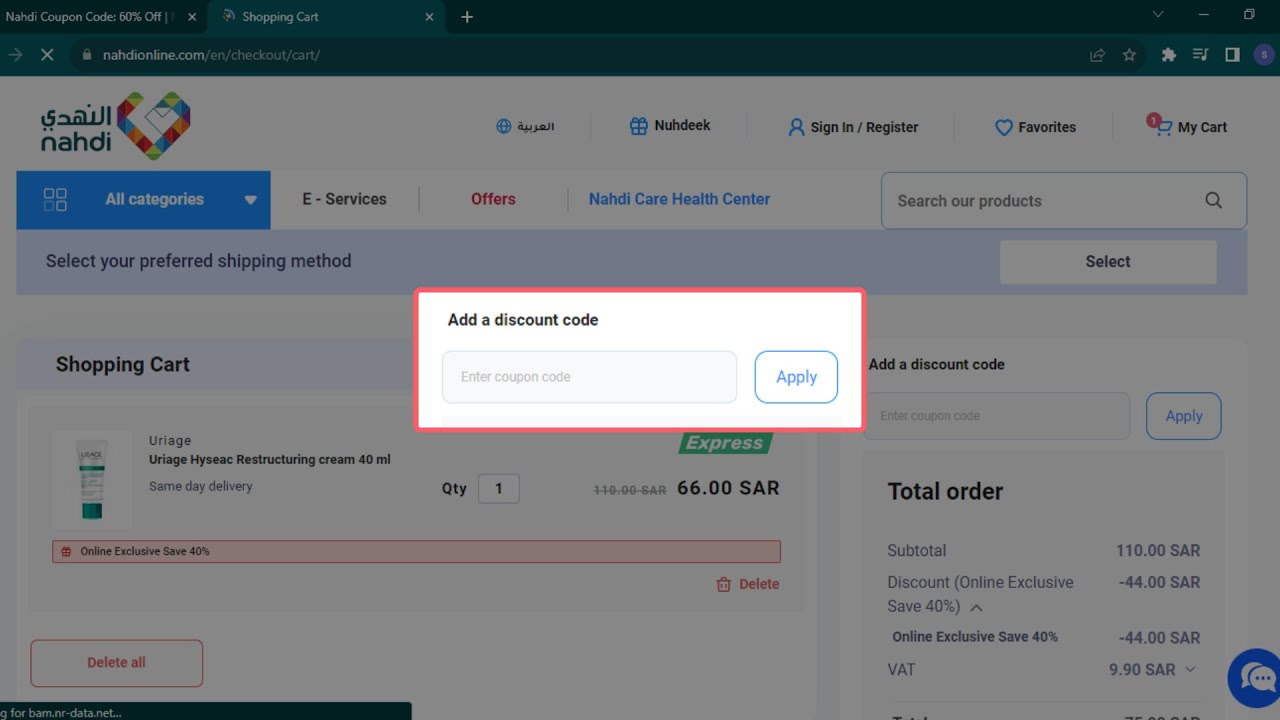The image size is (1280, 720).
Task: Click Same day delivery text
Action: (x=201, y=487)
